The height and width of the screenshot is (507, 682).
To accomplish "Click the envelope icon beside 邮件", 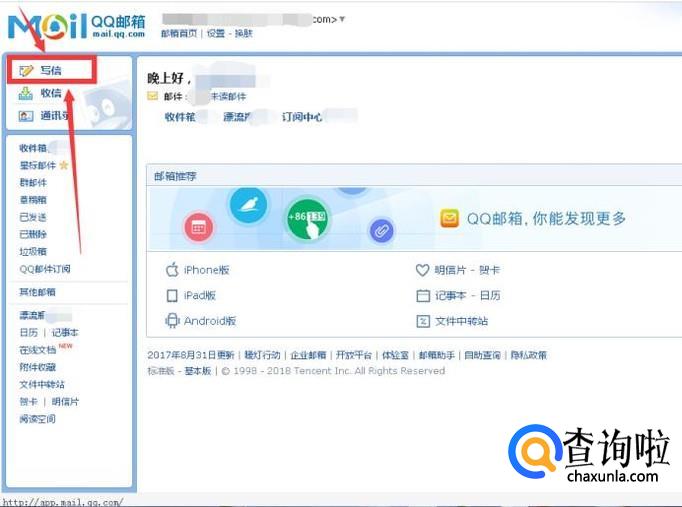I will coord(153,96).
